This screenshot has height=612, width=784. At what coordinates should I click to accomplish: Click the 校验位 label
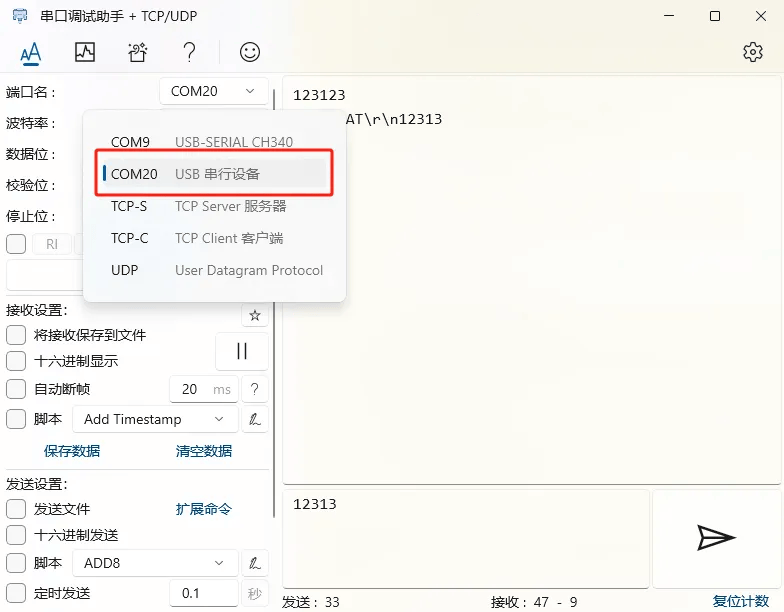[30, 186]
